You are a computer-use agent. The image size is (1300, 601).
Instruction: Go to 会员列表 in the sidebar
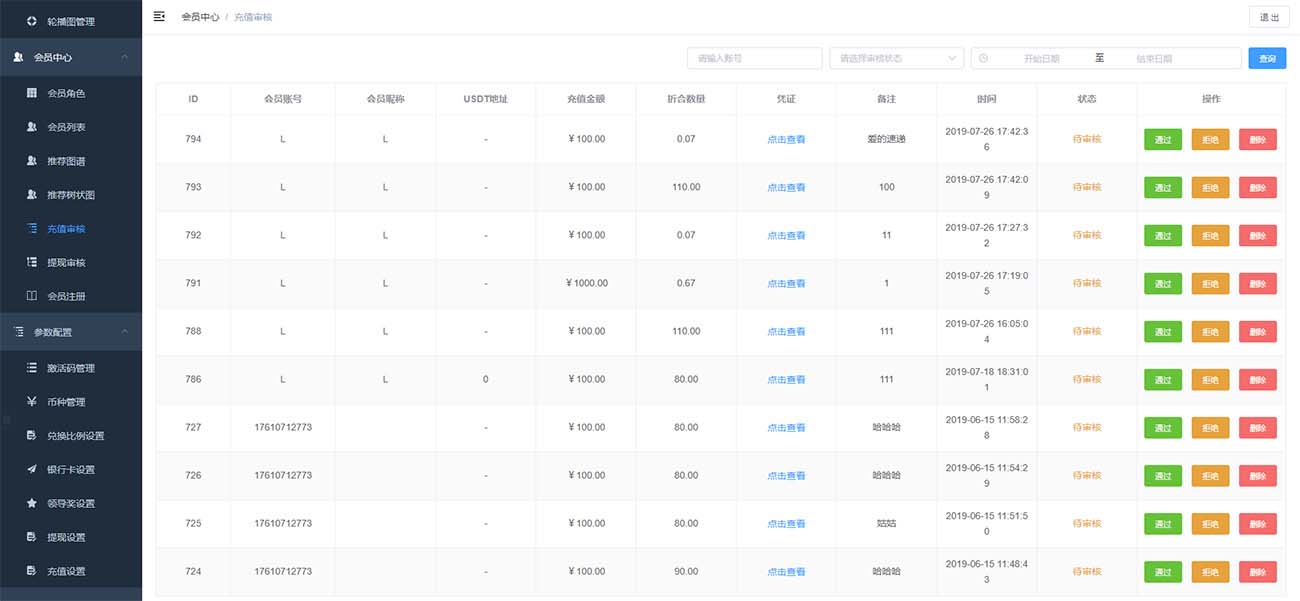point(66,127)
